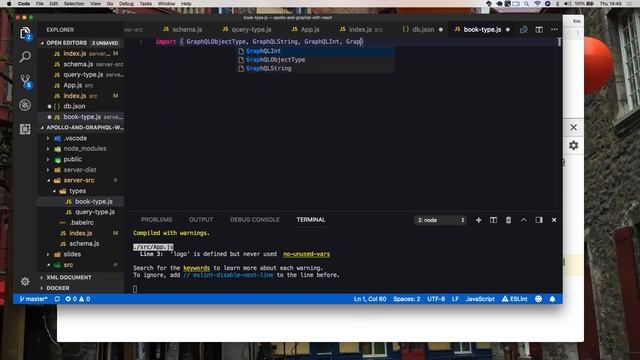Open Spotlight search in the menu bar

point(527,3)
